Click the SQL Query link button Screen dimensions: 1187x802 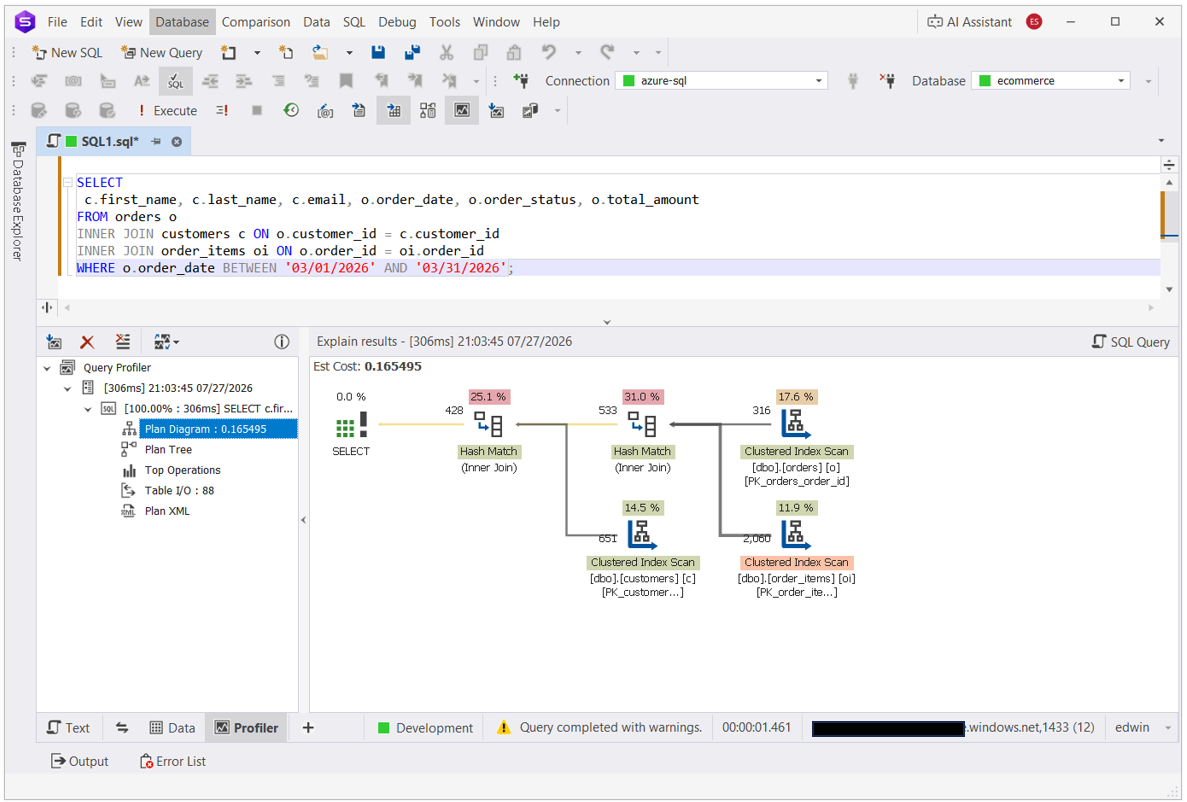[1131, 342]
